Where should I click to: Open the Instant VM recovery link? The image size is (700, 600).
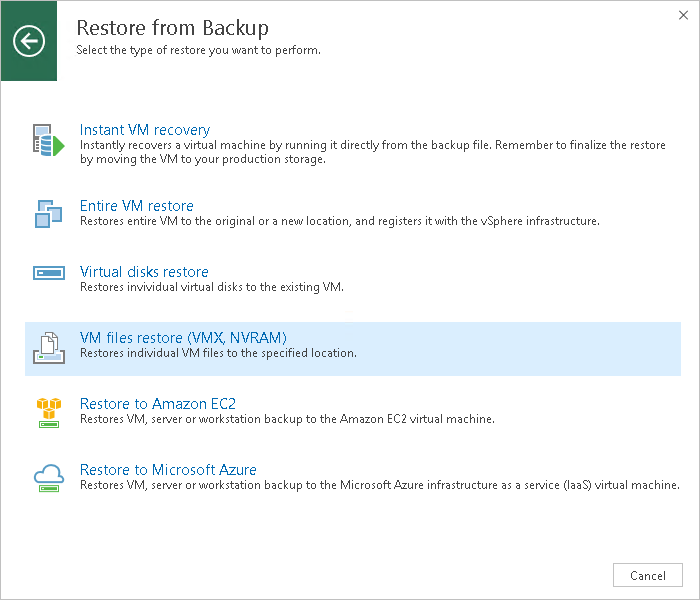tap(145, 130)
